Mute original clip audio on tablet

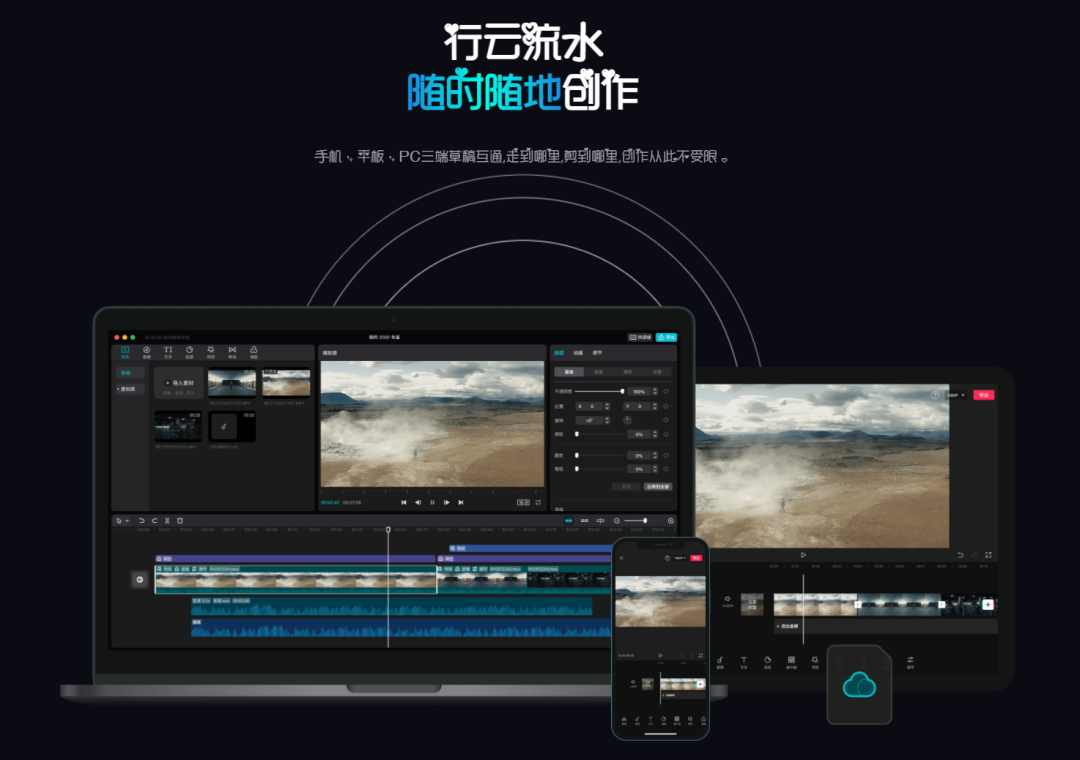point(728,600)
